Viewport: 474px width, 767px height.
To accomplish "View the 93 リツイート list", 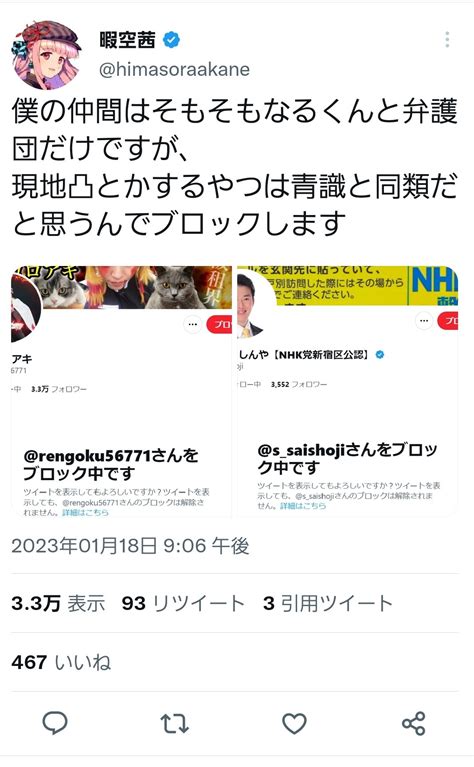I will click(183, 603).
